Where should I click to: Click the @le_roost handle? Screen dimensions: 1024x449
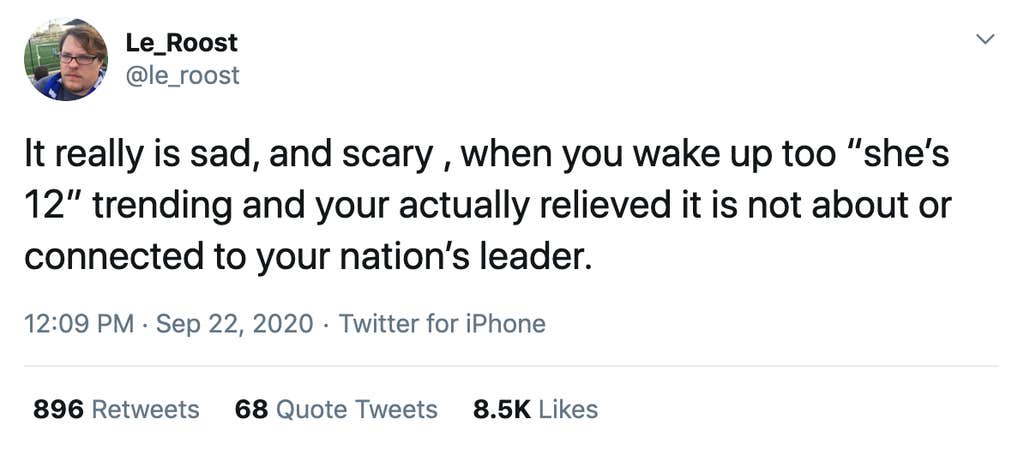[182, 75]
